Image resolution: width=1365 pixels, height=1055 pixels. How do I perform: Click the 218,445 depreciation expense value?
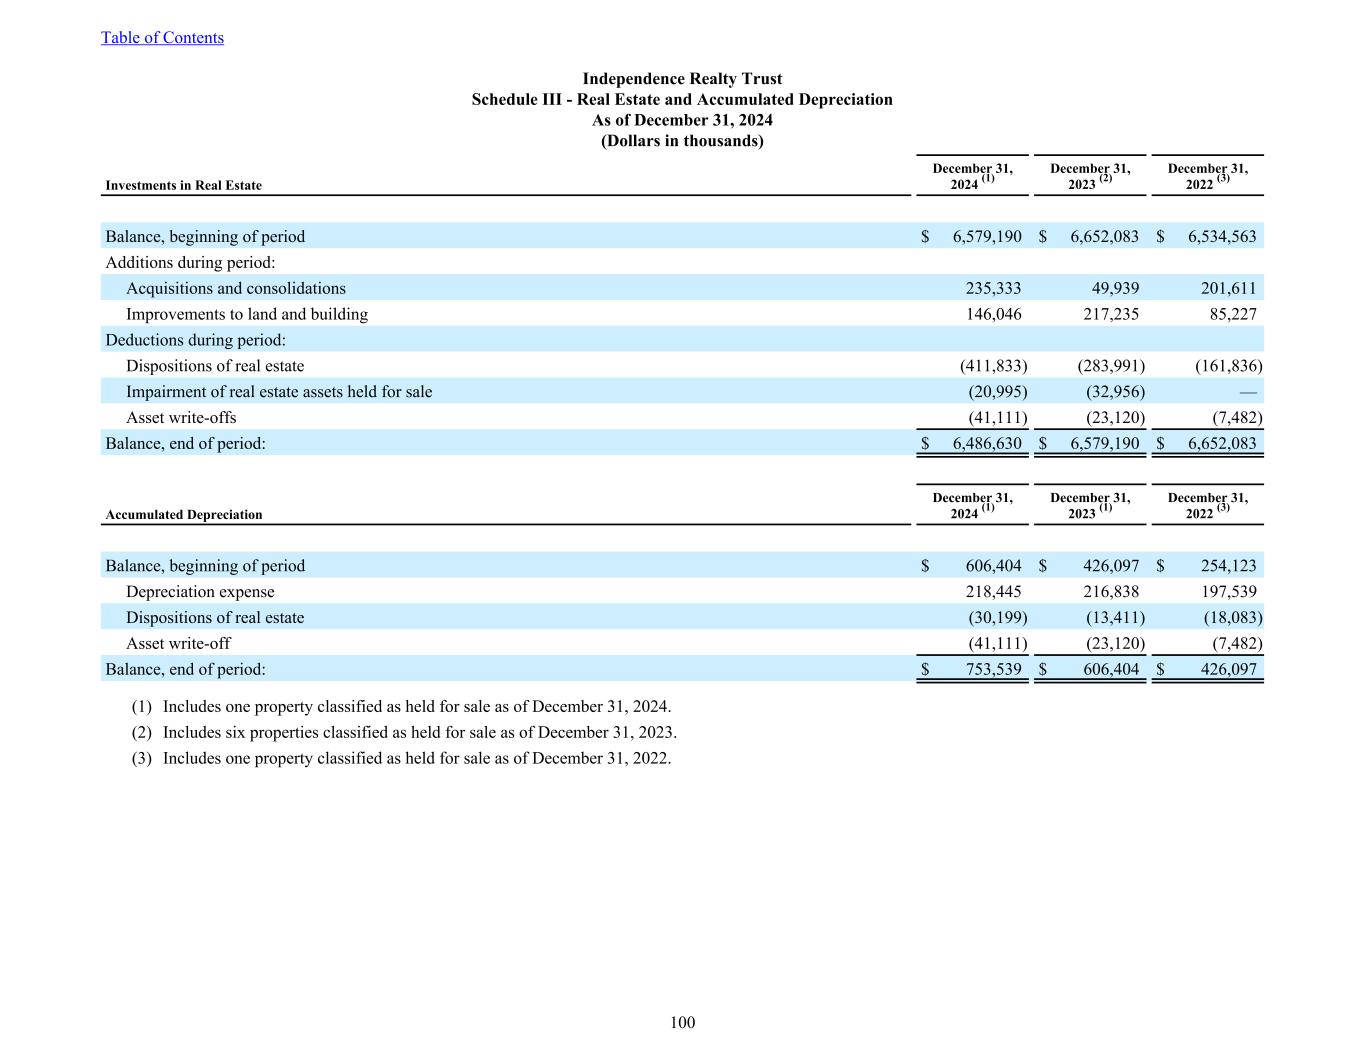pos(993,592)
